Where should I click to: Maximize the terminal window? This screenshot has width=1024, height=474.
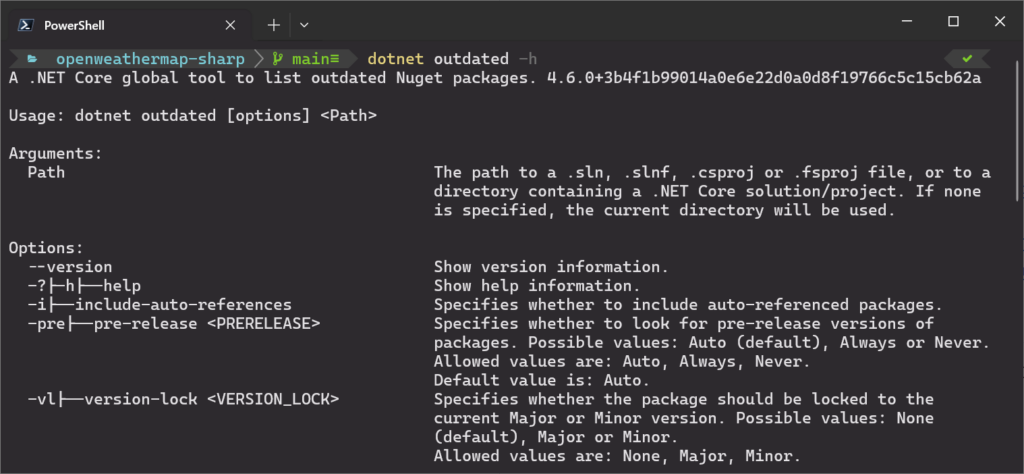[953, 22]
